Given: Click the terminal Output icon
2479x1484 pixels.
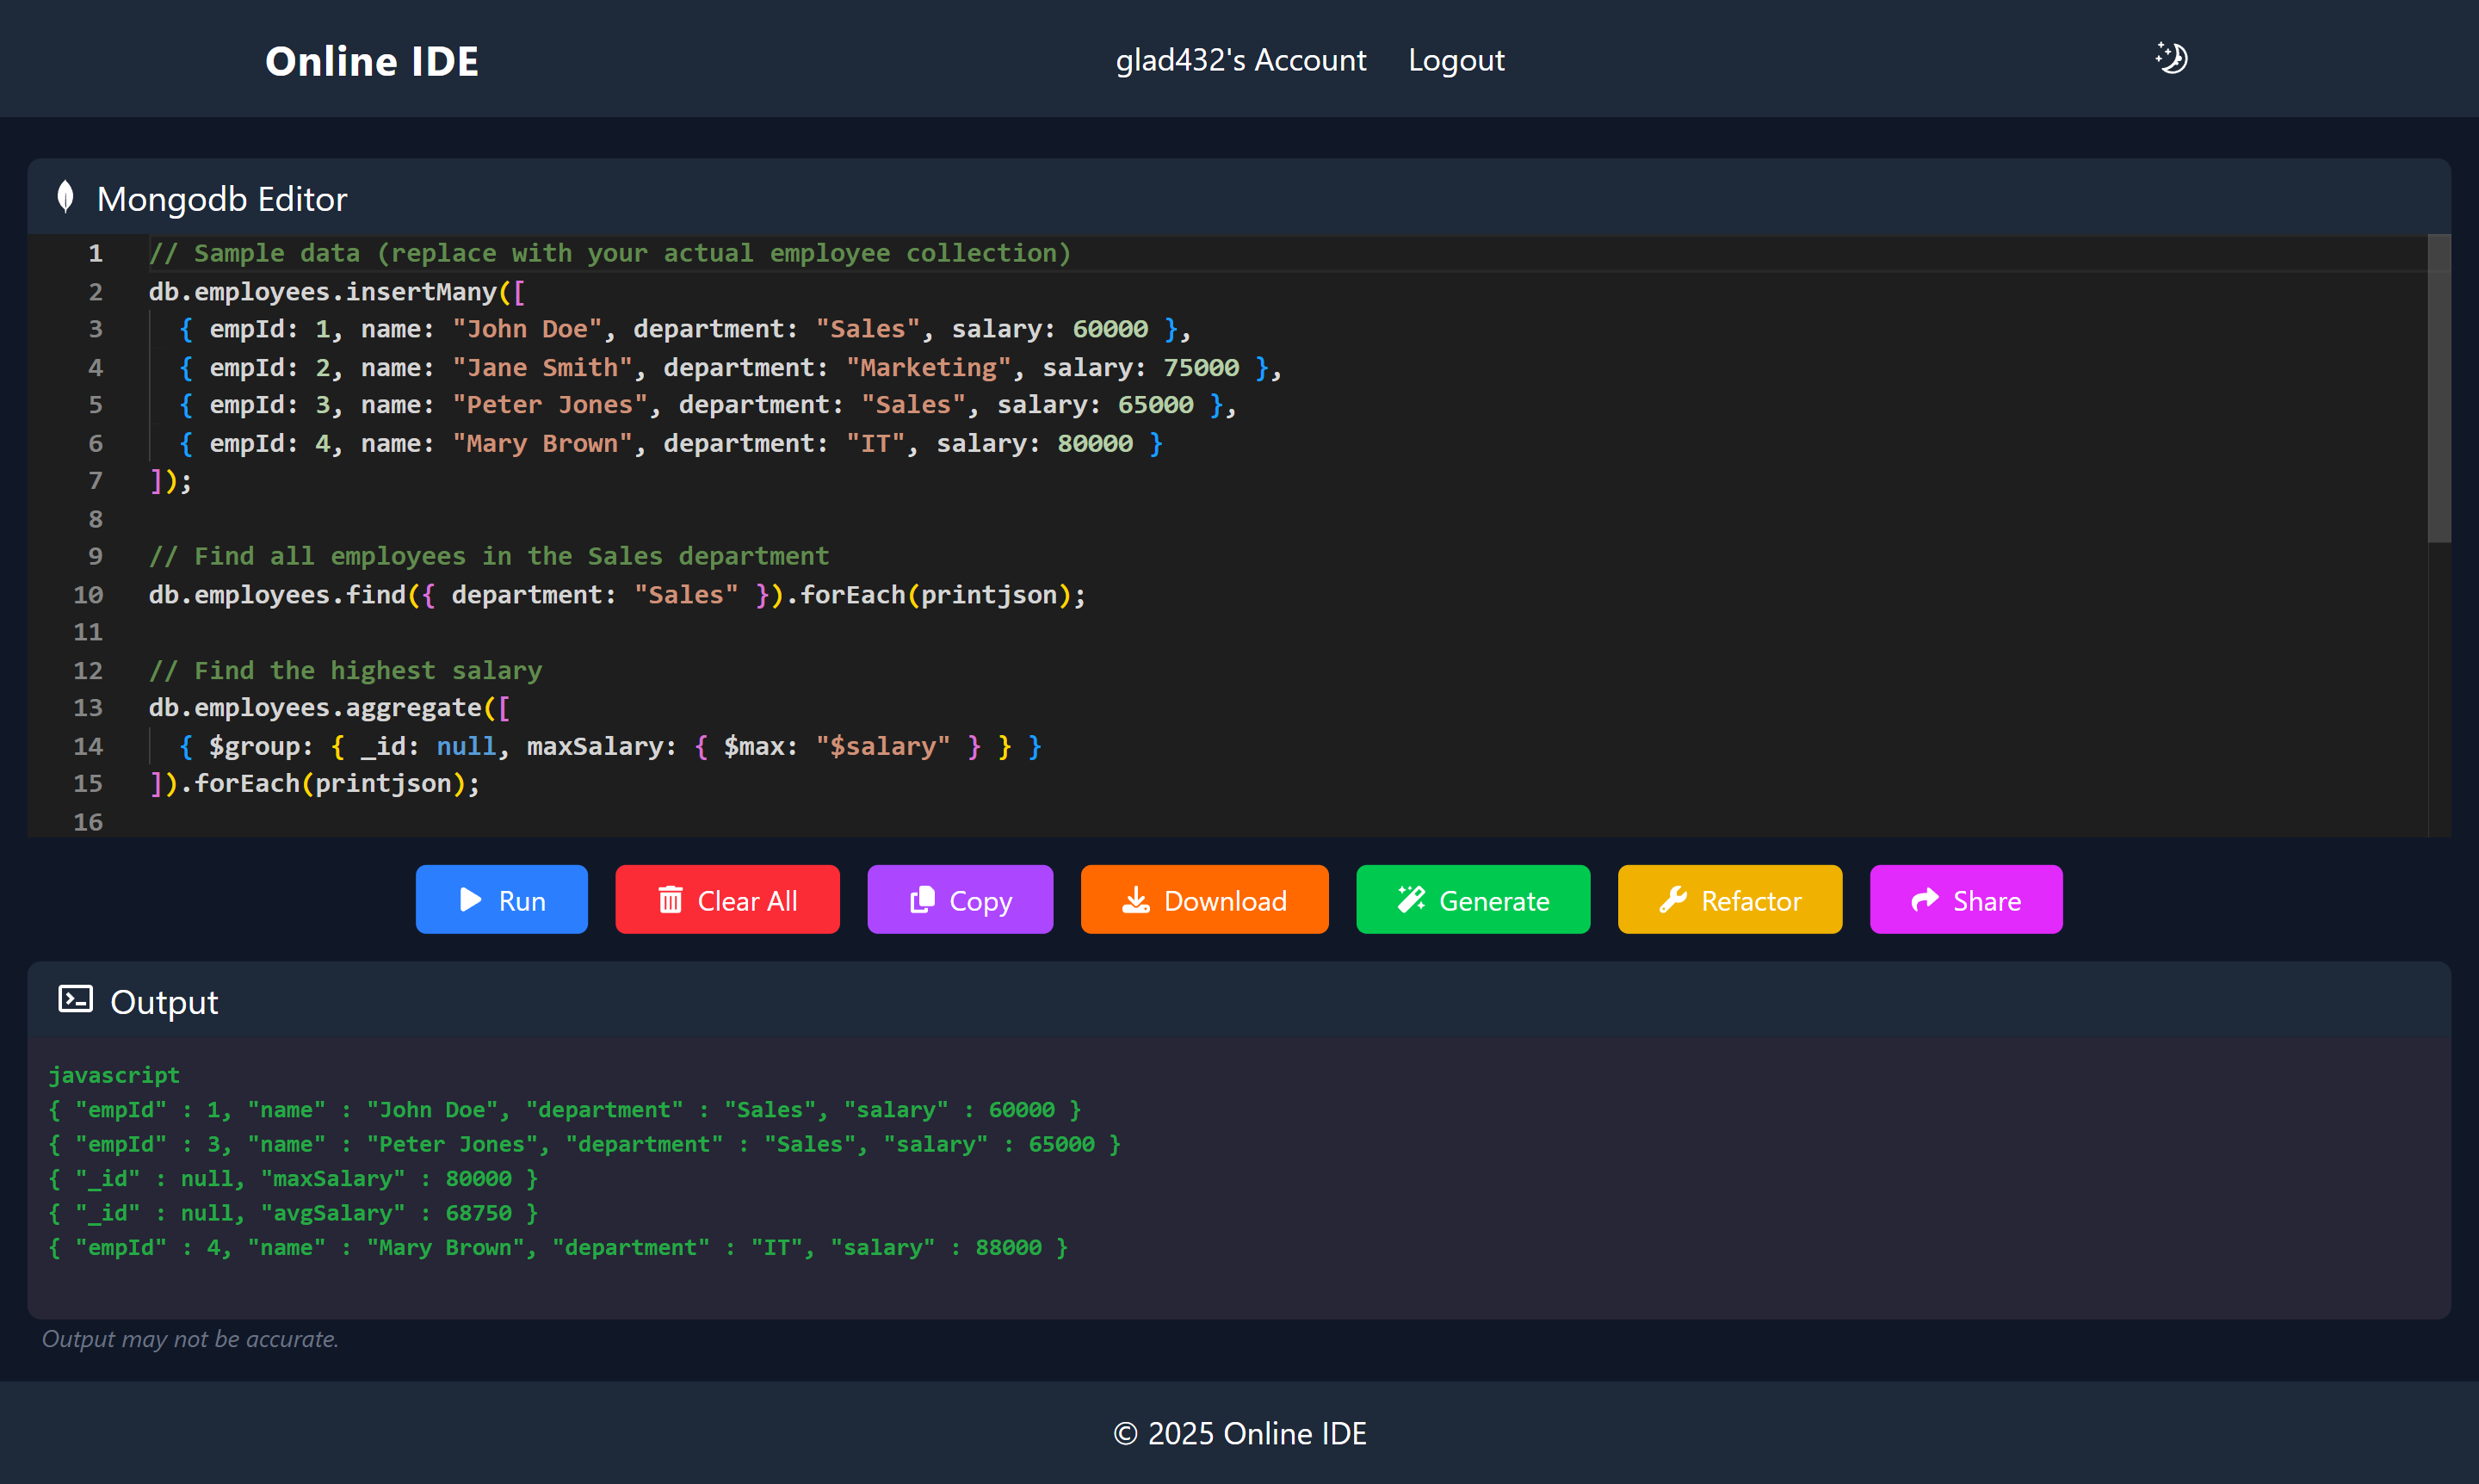Looking at the screenshot, I should tap(75, 999).
